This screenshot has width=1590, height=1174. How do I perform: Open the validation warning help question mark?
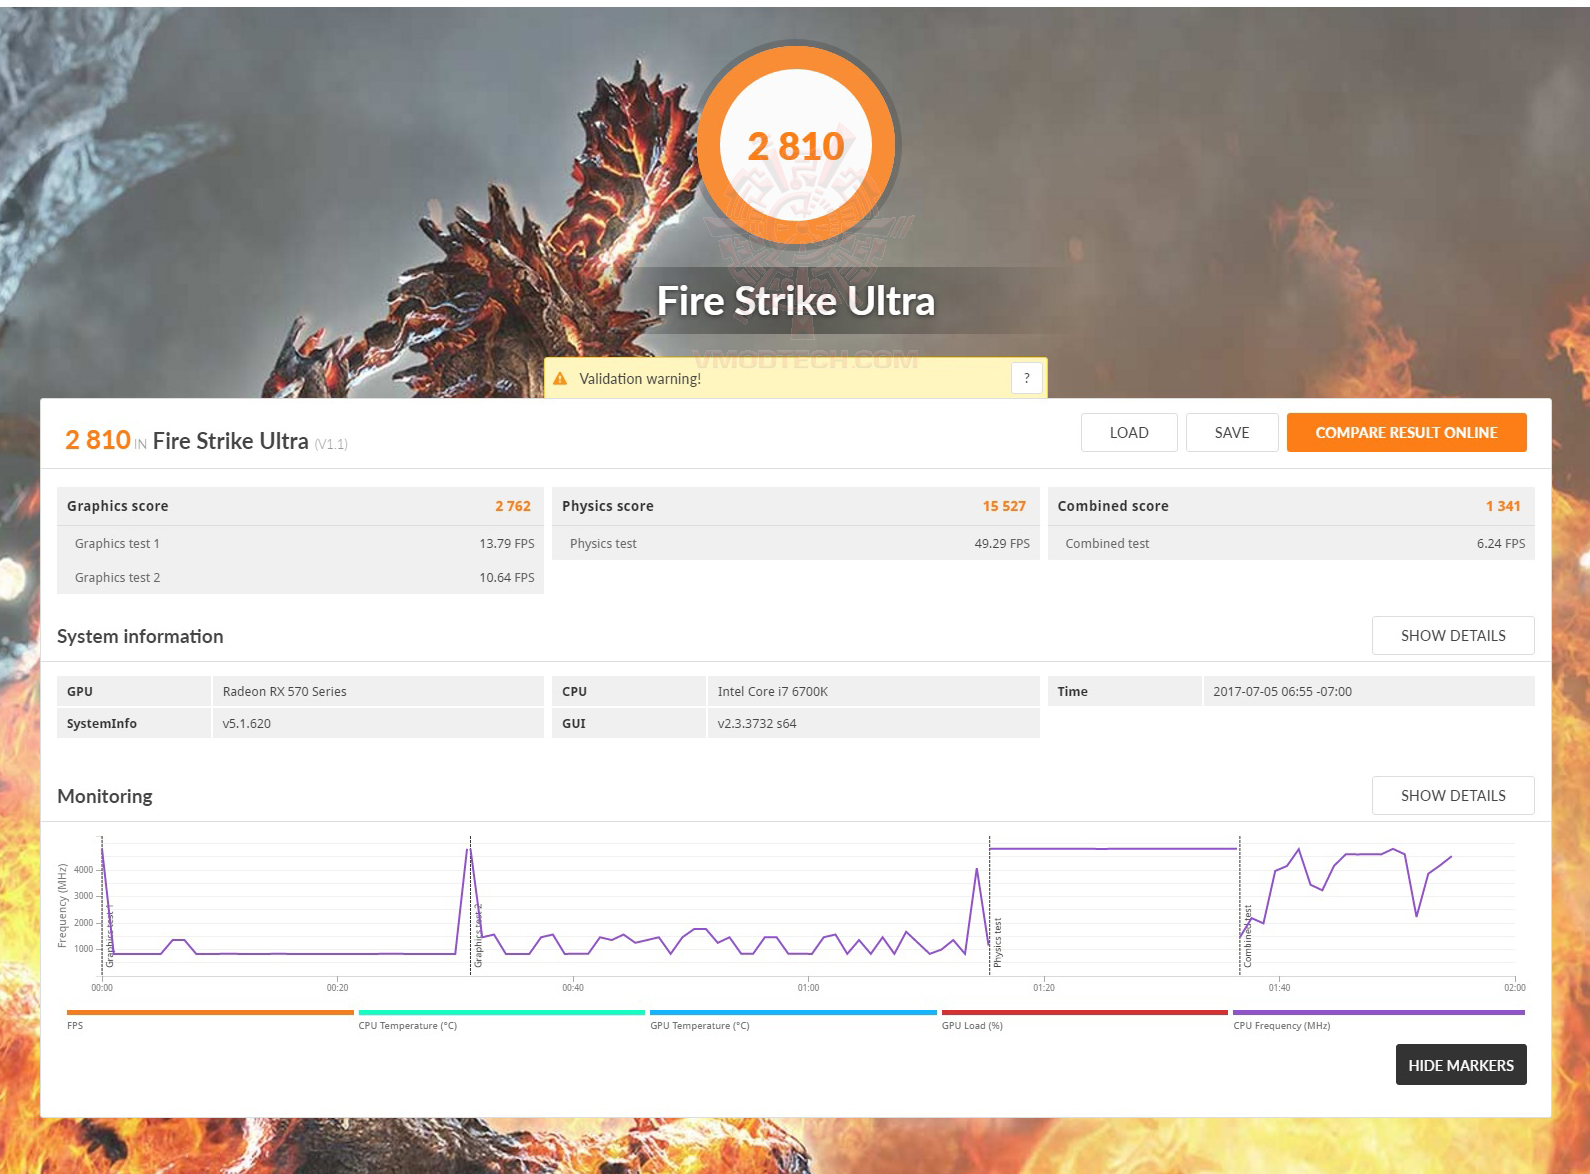pos(1027,378)
